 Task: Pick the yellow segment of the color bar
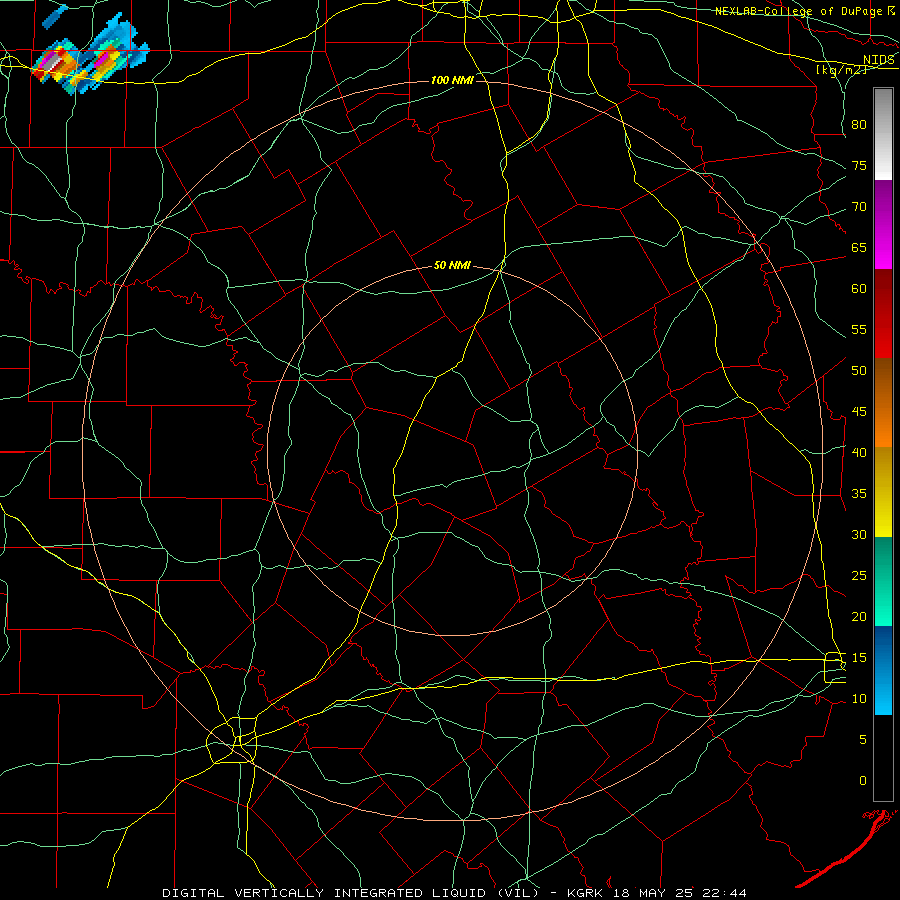point(883,492)
